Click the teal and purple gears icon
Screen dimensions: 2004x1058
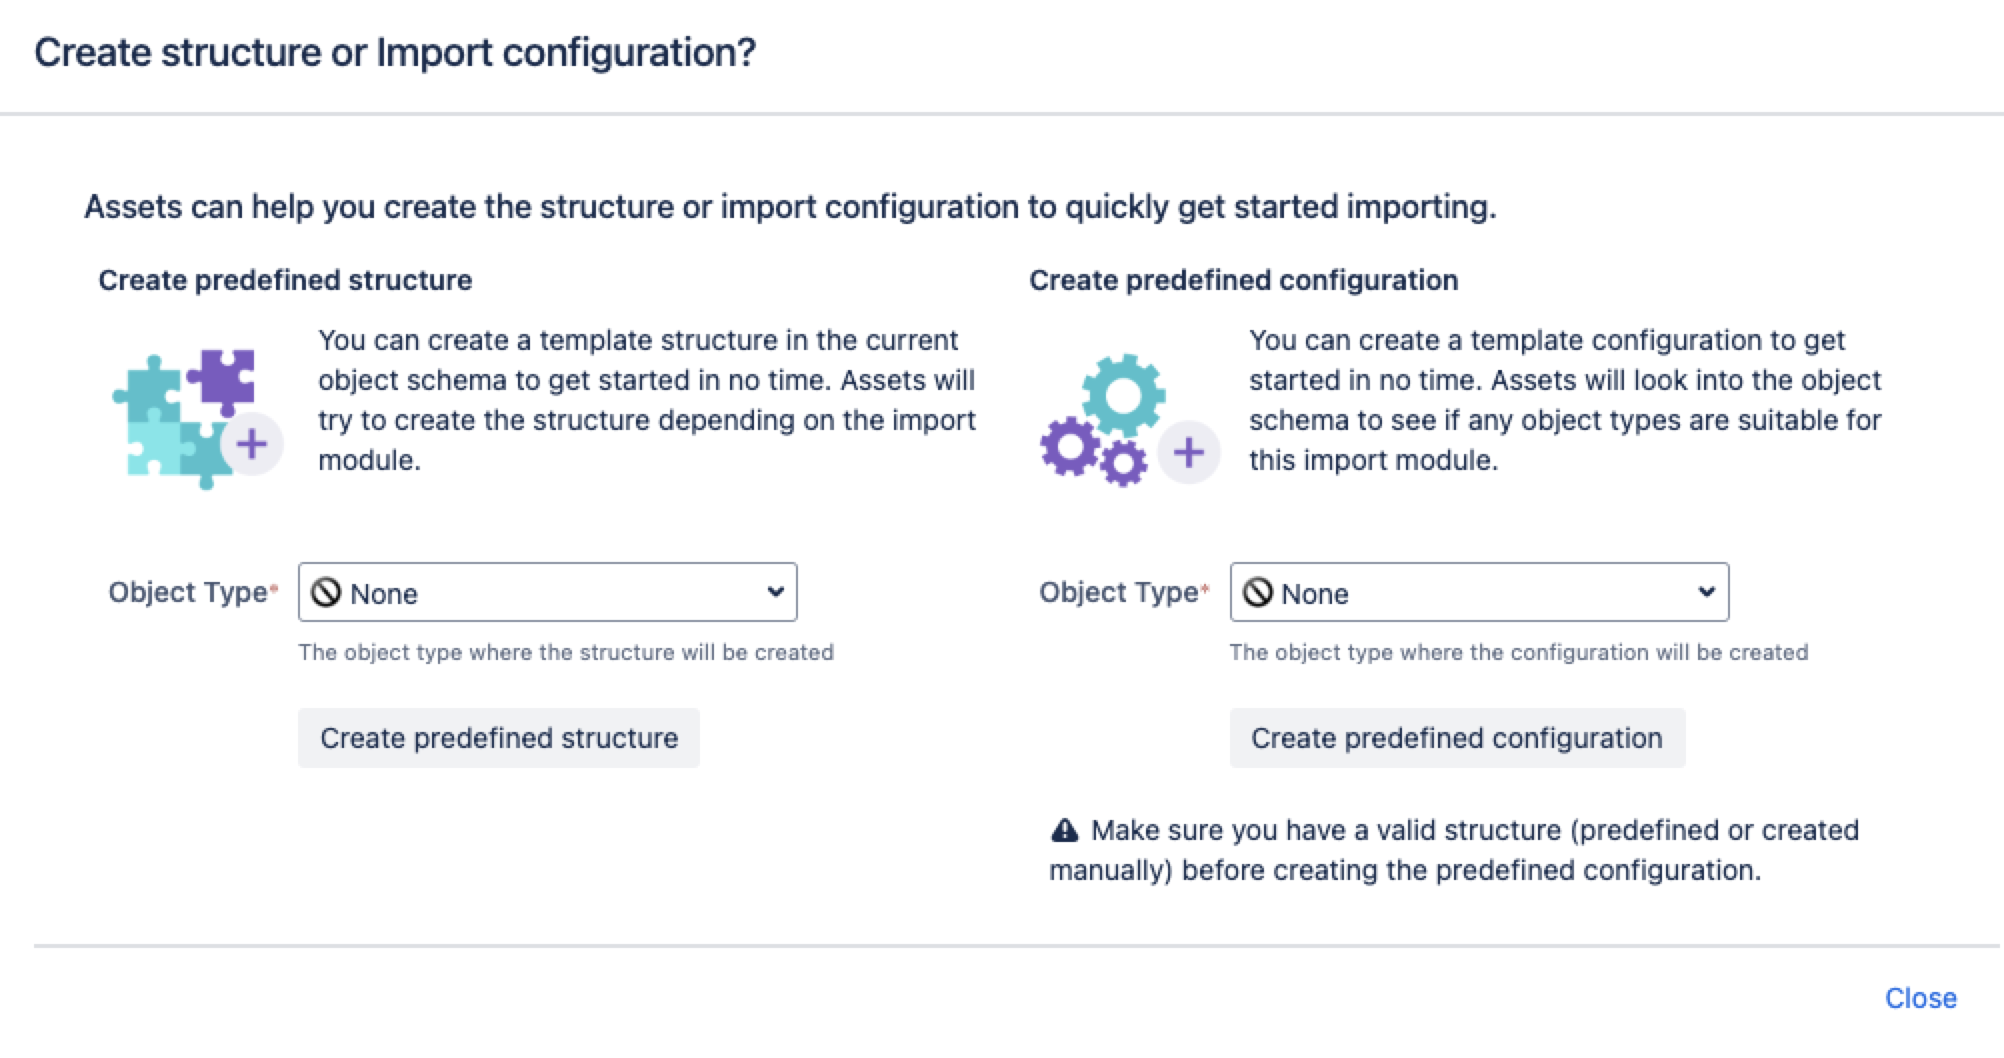tap(1105, 420)
